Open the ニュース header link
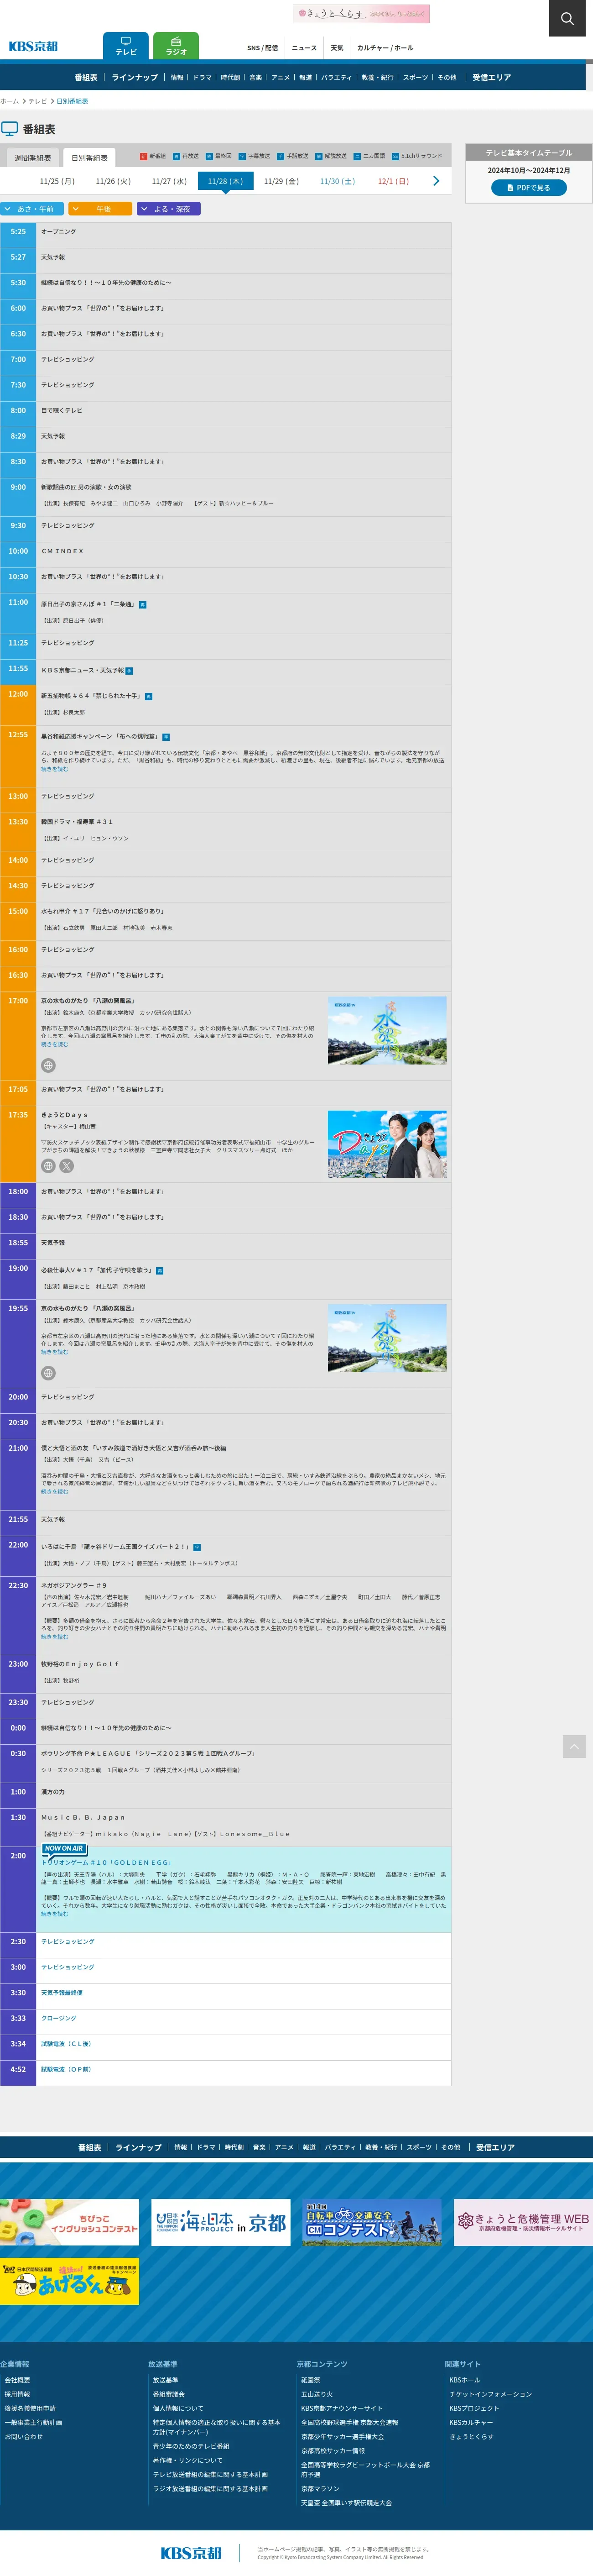Image resolution: width=593 pixels, height=2576 pixels. coord(304,48)
